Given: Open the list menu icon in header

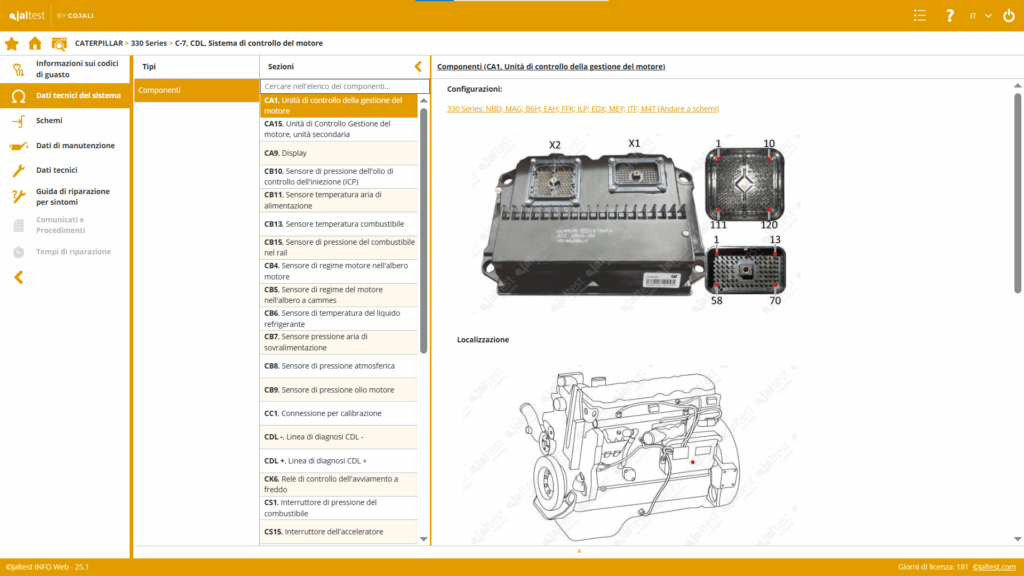Looking at the screenshot, I should (x=920, y=16).
